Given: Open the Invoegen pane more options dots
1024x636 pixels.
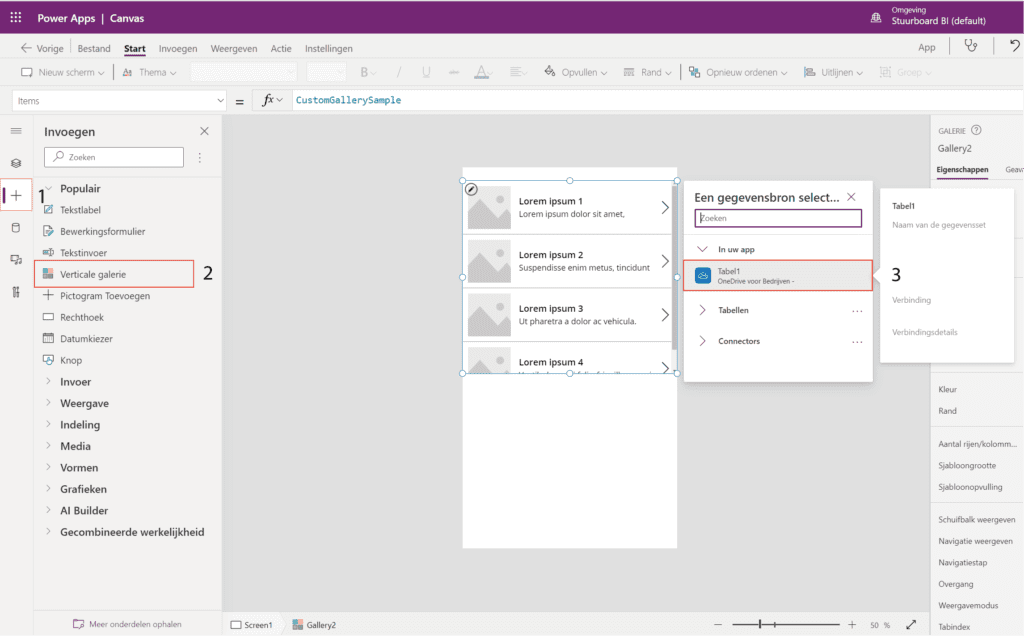Looking at the screenshot, I should (x=200, y=157).
